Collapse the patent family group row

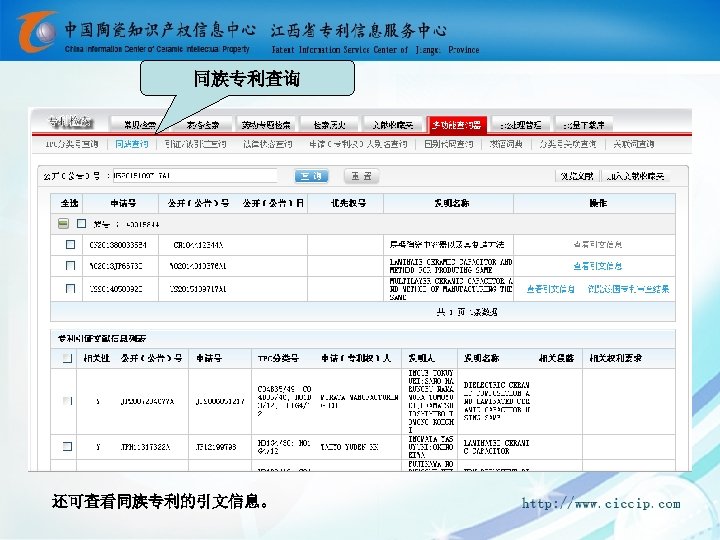click(63, 224)
